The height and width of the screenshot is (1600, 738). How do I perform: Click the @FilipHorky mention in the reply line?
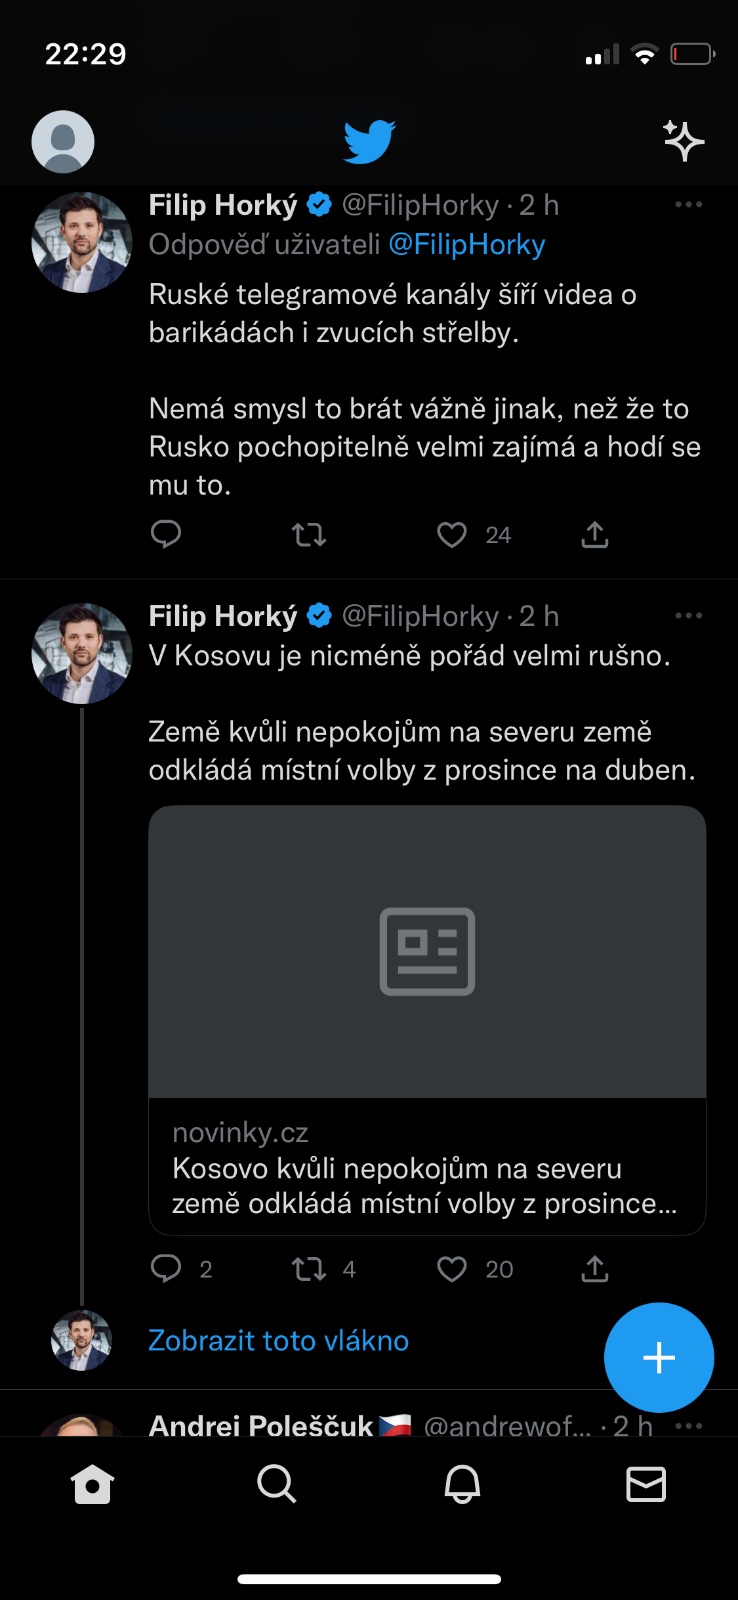click(x=467, y=245)
